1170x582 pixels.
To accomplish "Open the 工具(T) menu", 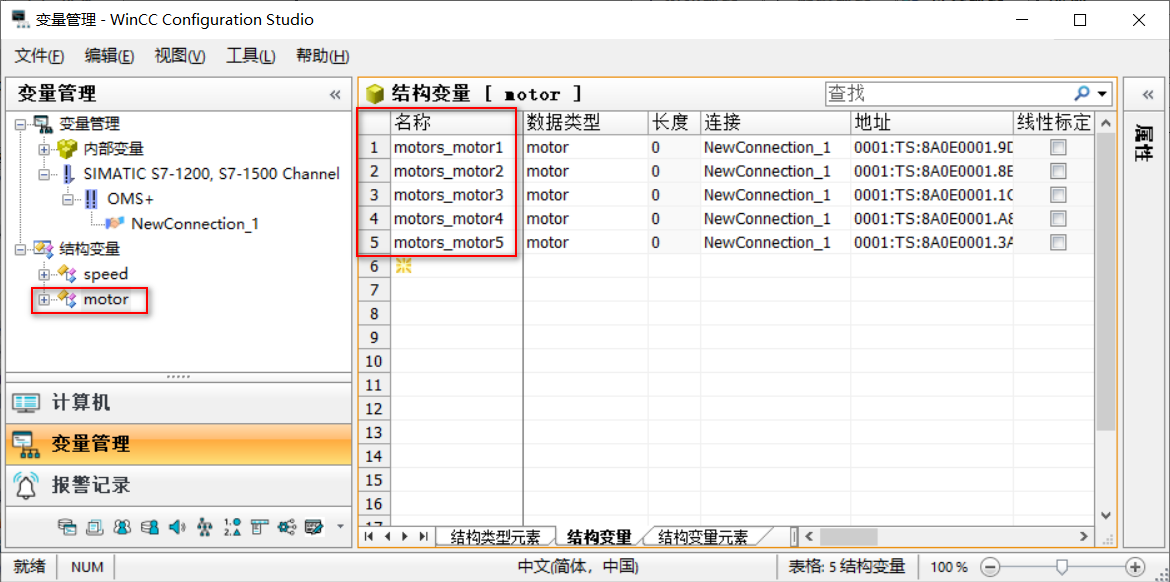I will pos(250,56).
